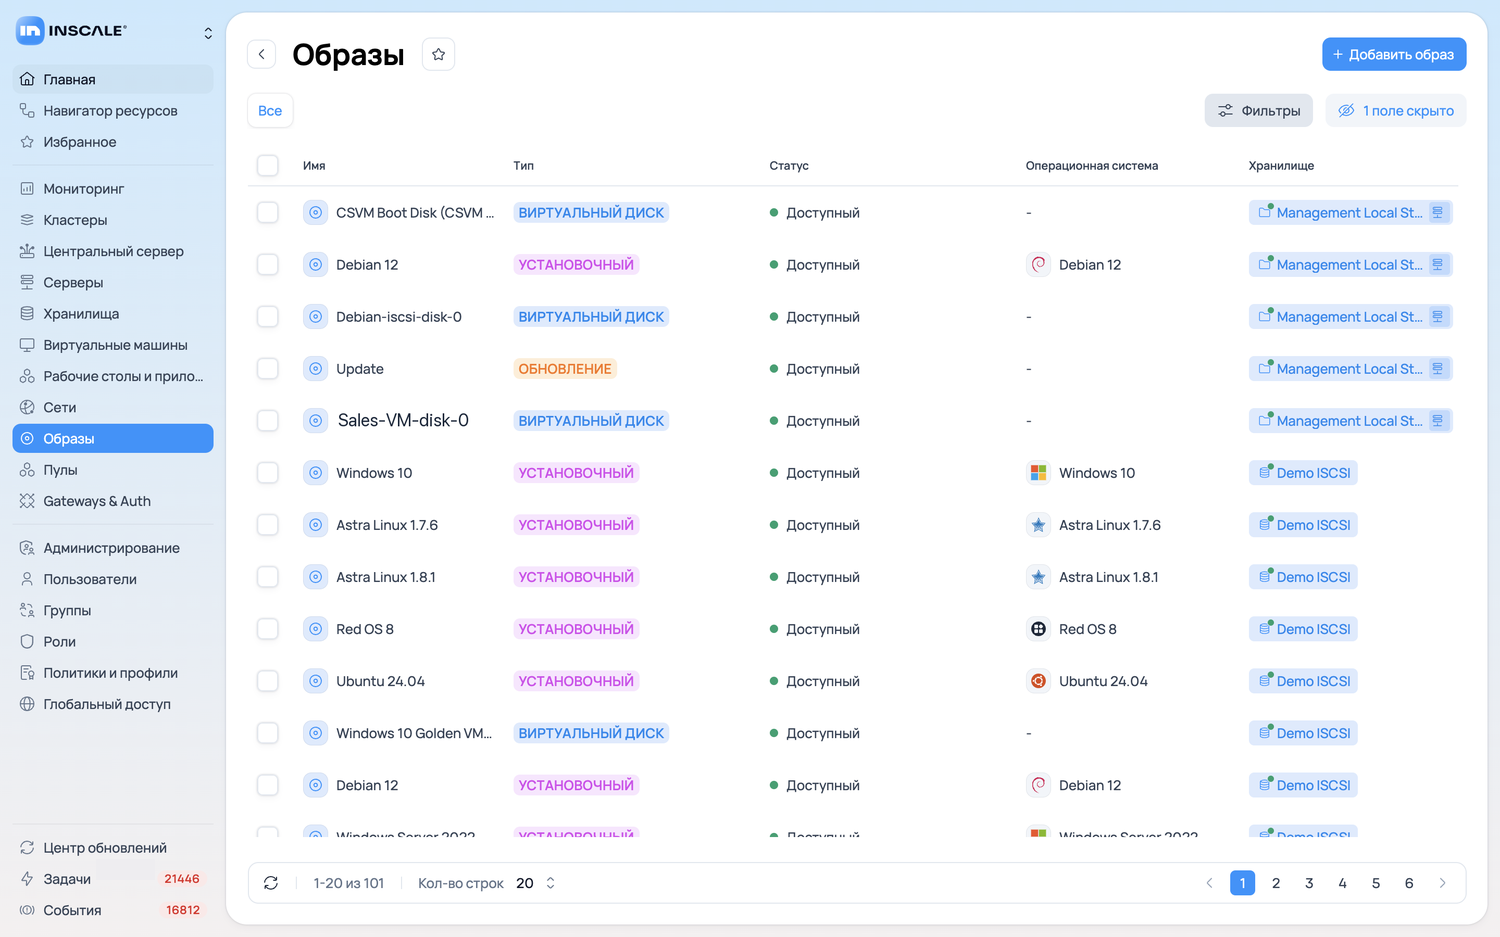Viewport: 1500px width, 937px height.
Task: Click the Статус column header
Action: [x=789, y=166]
